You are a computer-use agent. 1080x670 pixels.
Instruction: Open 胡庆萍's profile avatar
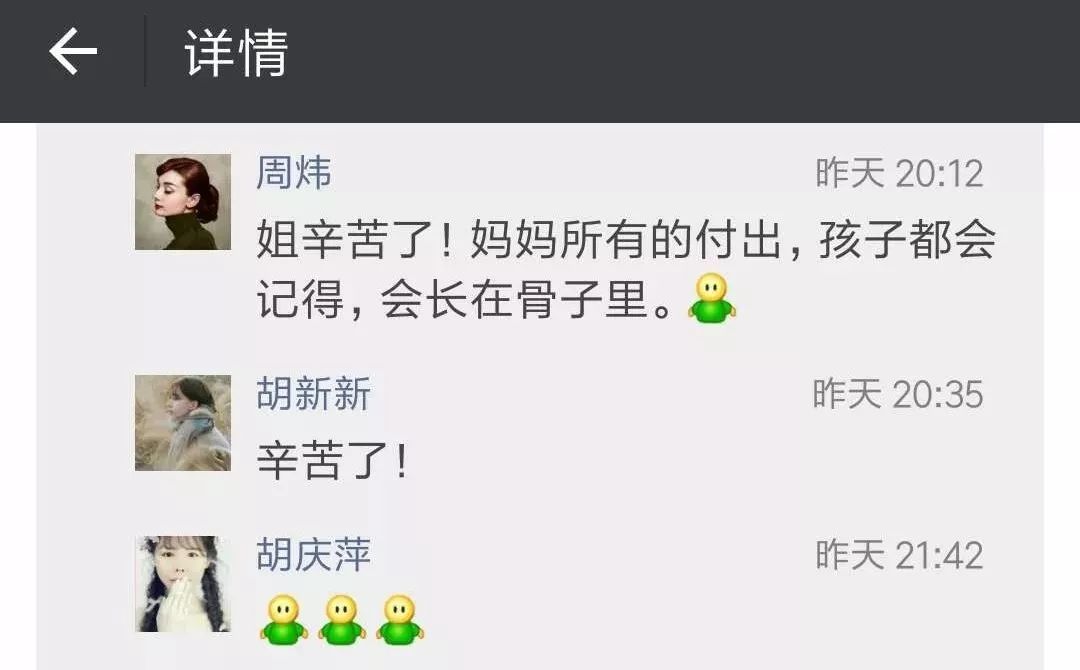(183, 584)
